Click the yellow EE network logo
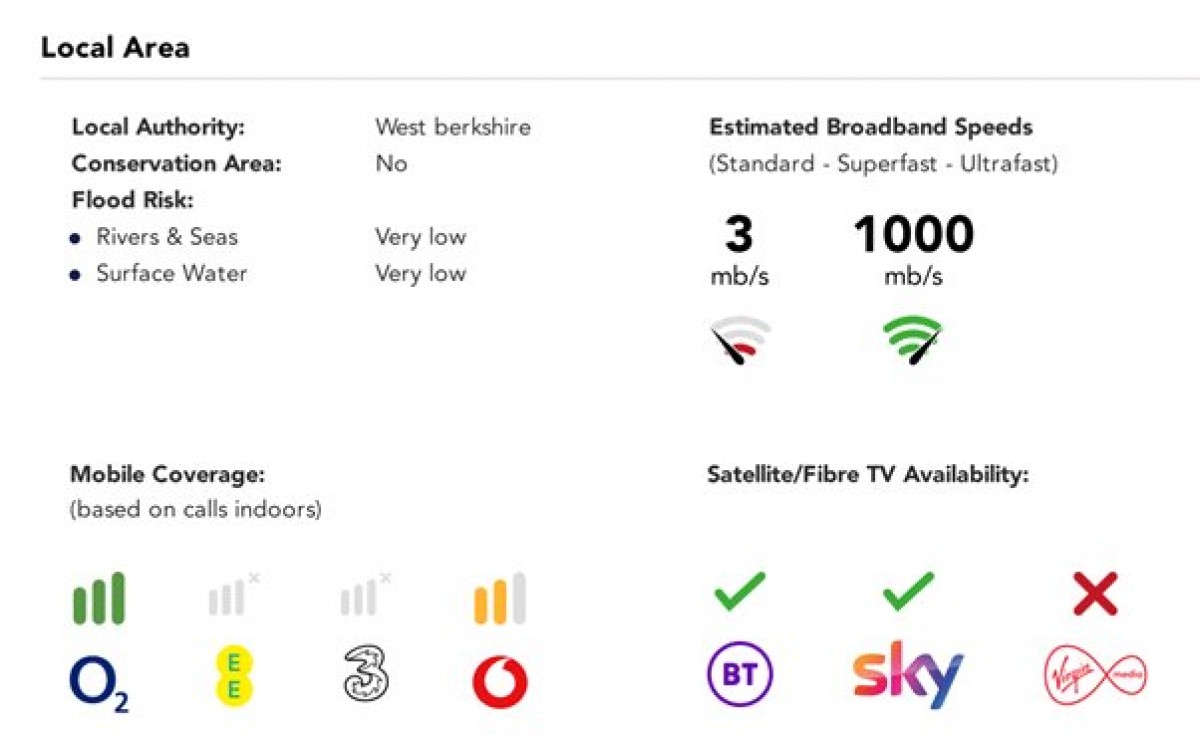The height and width of the screenshot is (745, 1200). click(234, 677)
